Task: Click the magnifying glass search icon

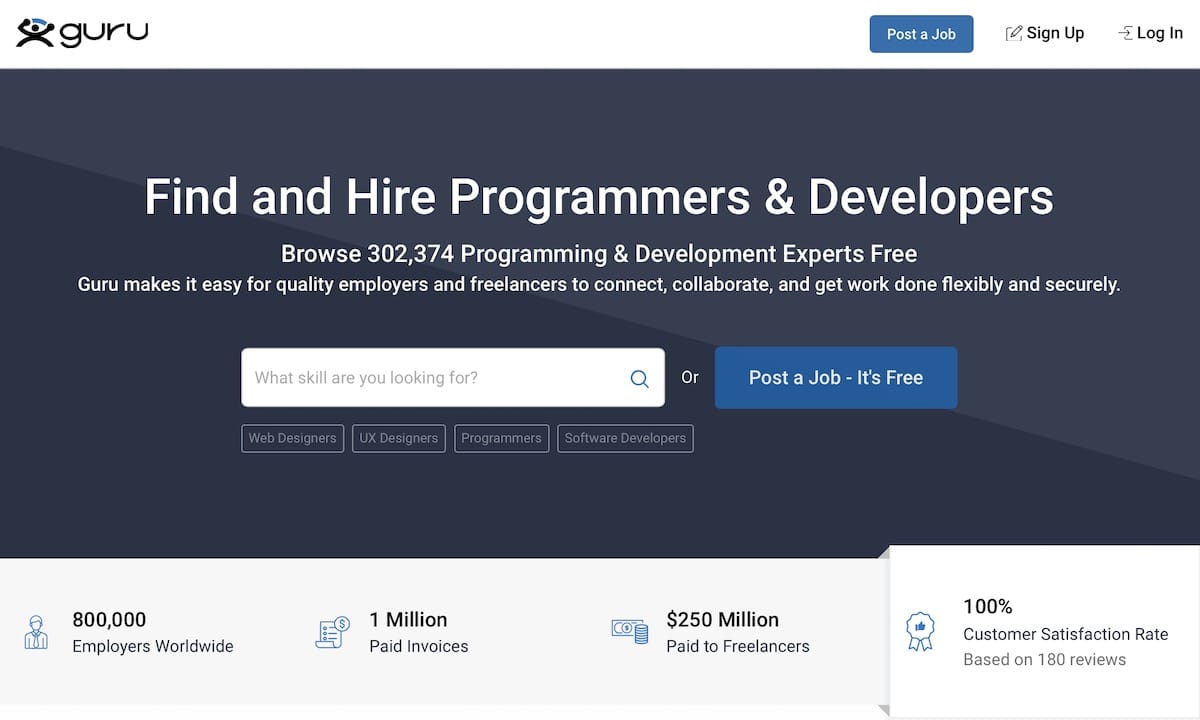Action: [640, 379]
